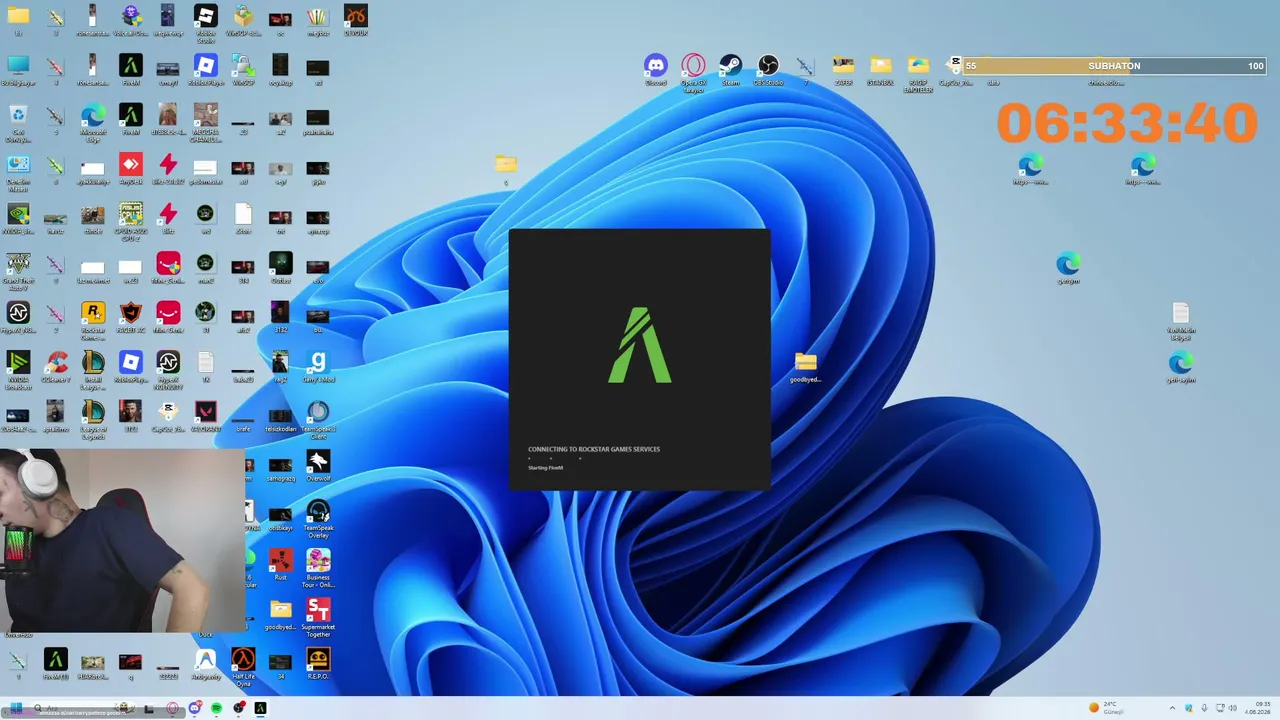Image resolution: width=1280 pixels, height=720 pixels.
Task: Launch the VALORANT desktop shortcut
Action: click(205, 416)
